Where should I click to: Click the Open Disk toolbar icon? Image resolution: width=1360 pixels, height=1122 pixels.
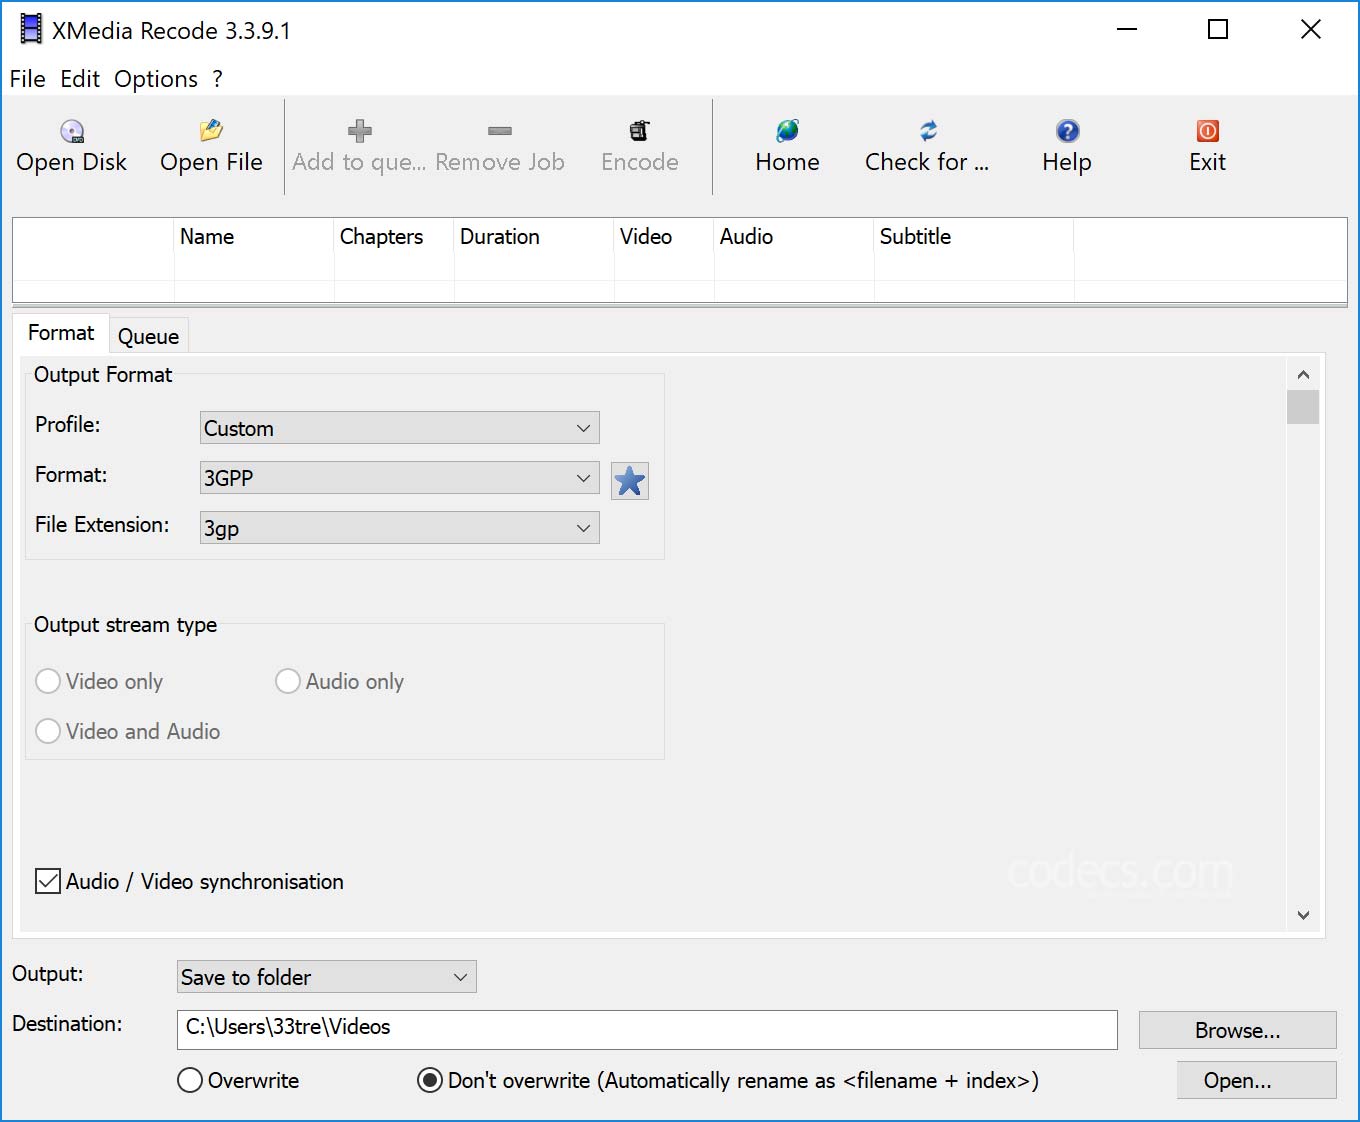(x=72, y=131)
